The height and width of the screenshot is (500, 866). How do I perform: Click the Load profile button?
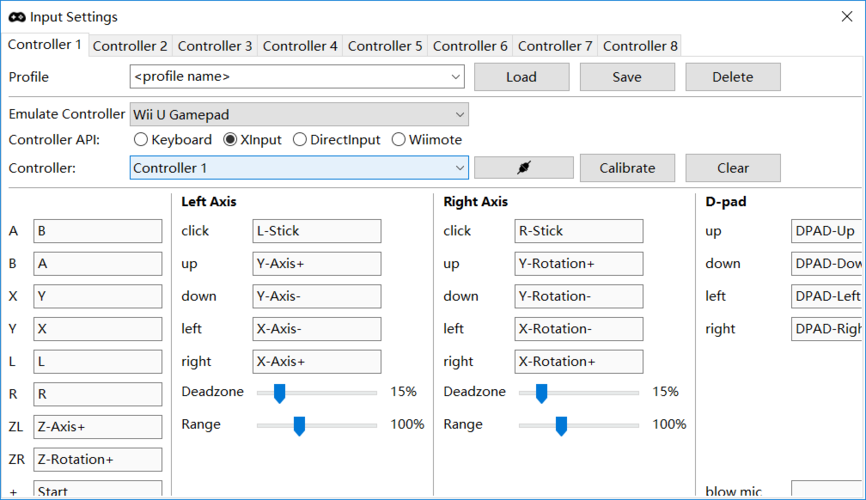[x=521, y=77]
